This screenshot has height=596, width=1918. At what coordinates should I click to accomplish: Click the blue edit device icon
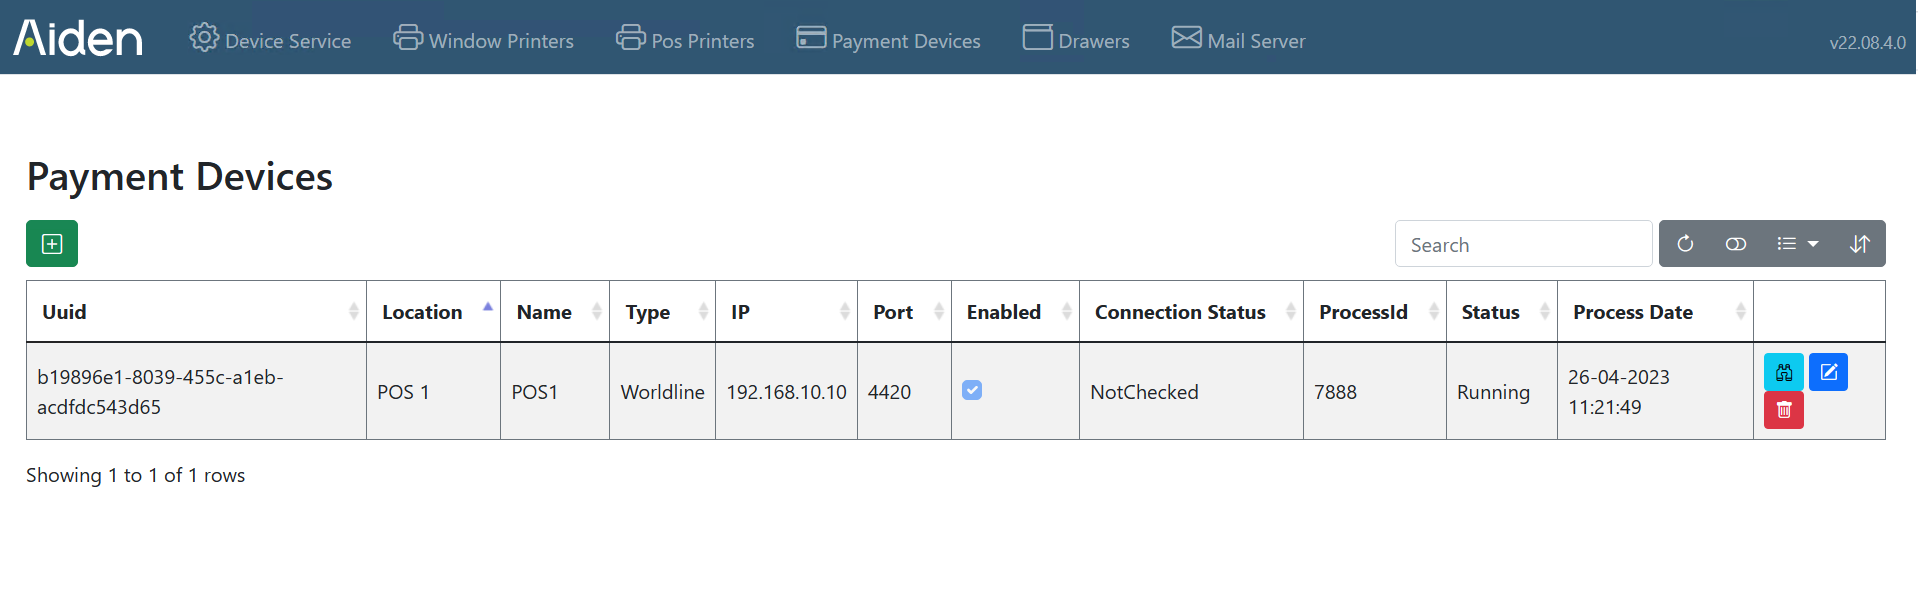click(x=1828, y=372)
